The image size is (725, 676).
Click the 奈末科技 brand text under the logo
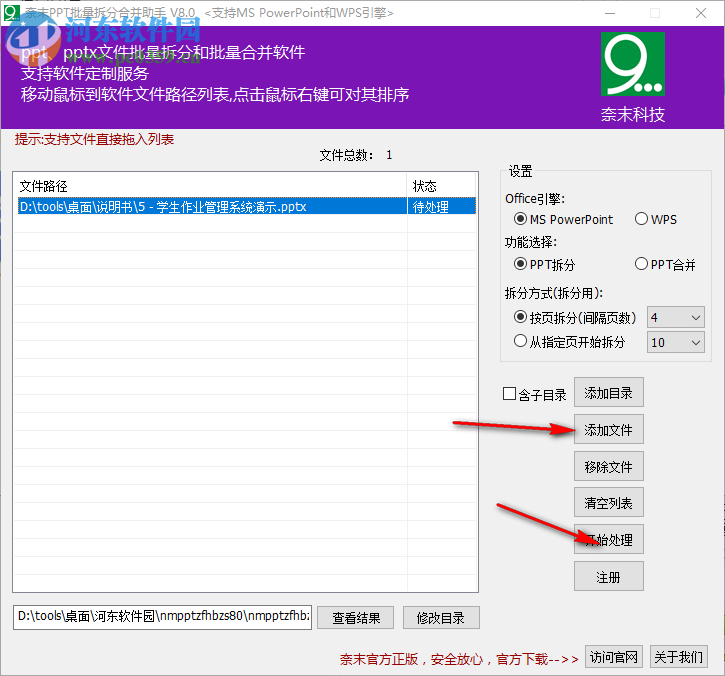pyautogui.click(x=633, y=114)
